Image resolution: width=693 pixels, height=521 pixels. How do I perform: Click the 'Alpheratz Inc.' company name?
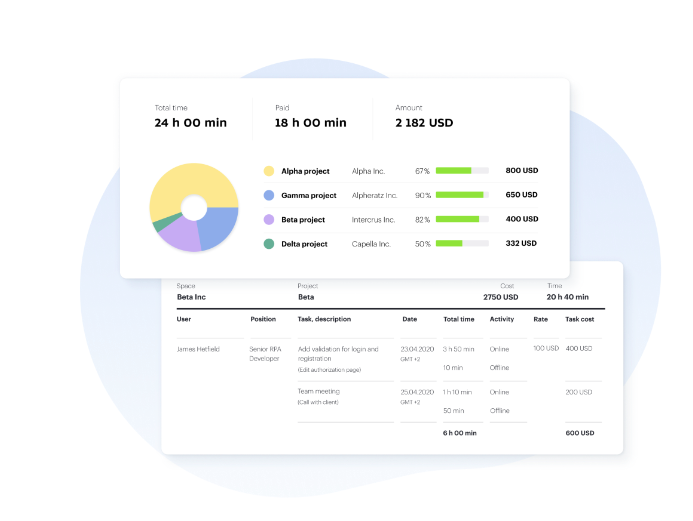click(374, 195)
